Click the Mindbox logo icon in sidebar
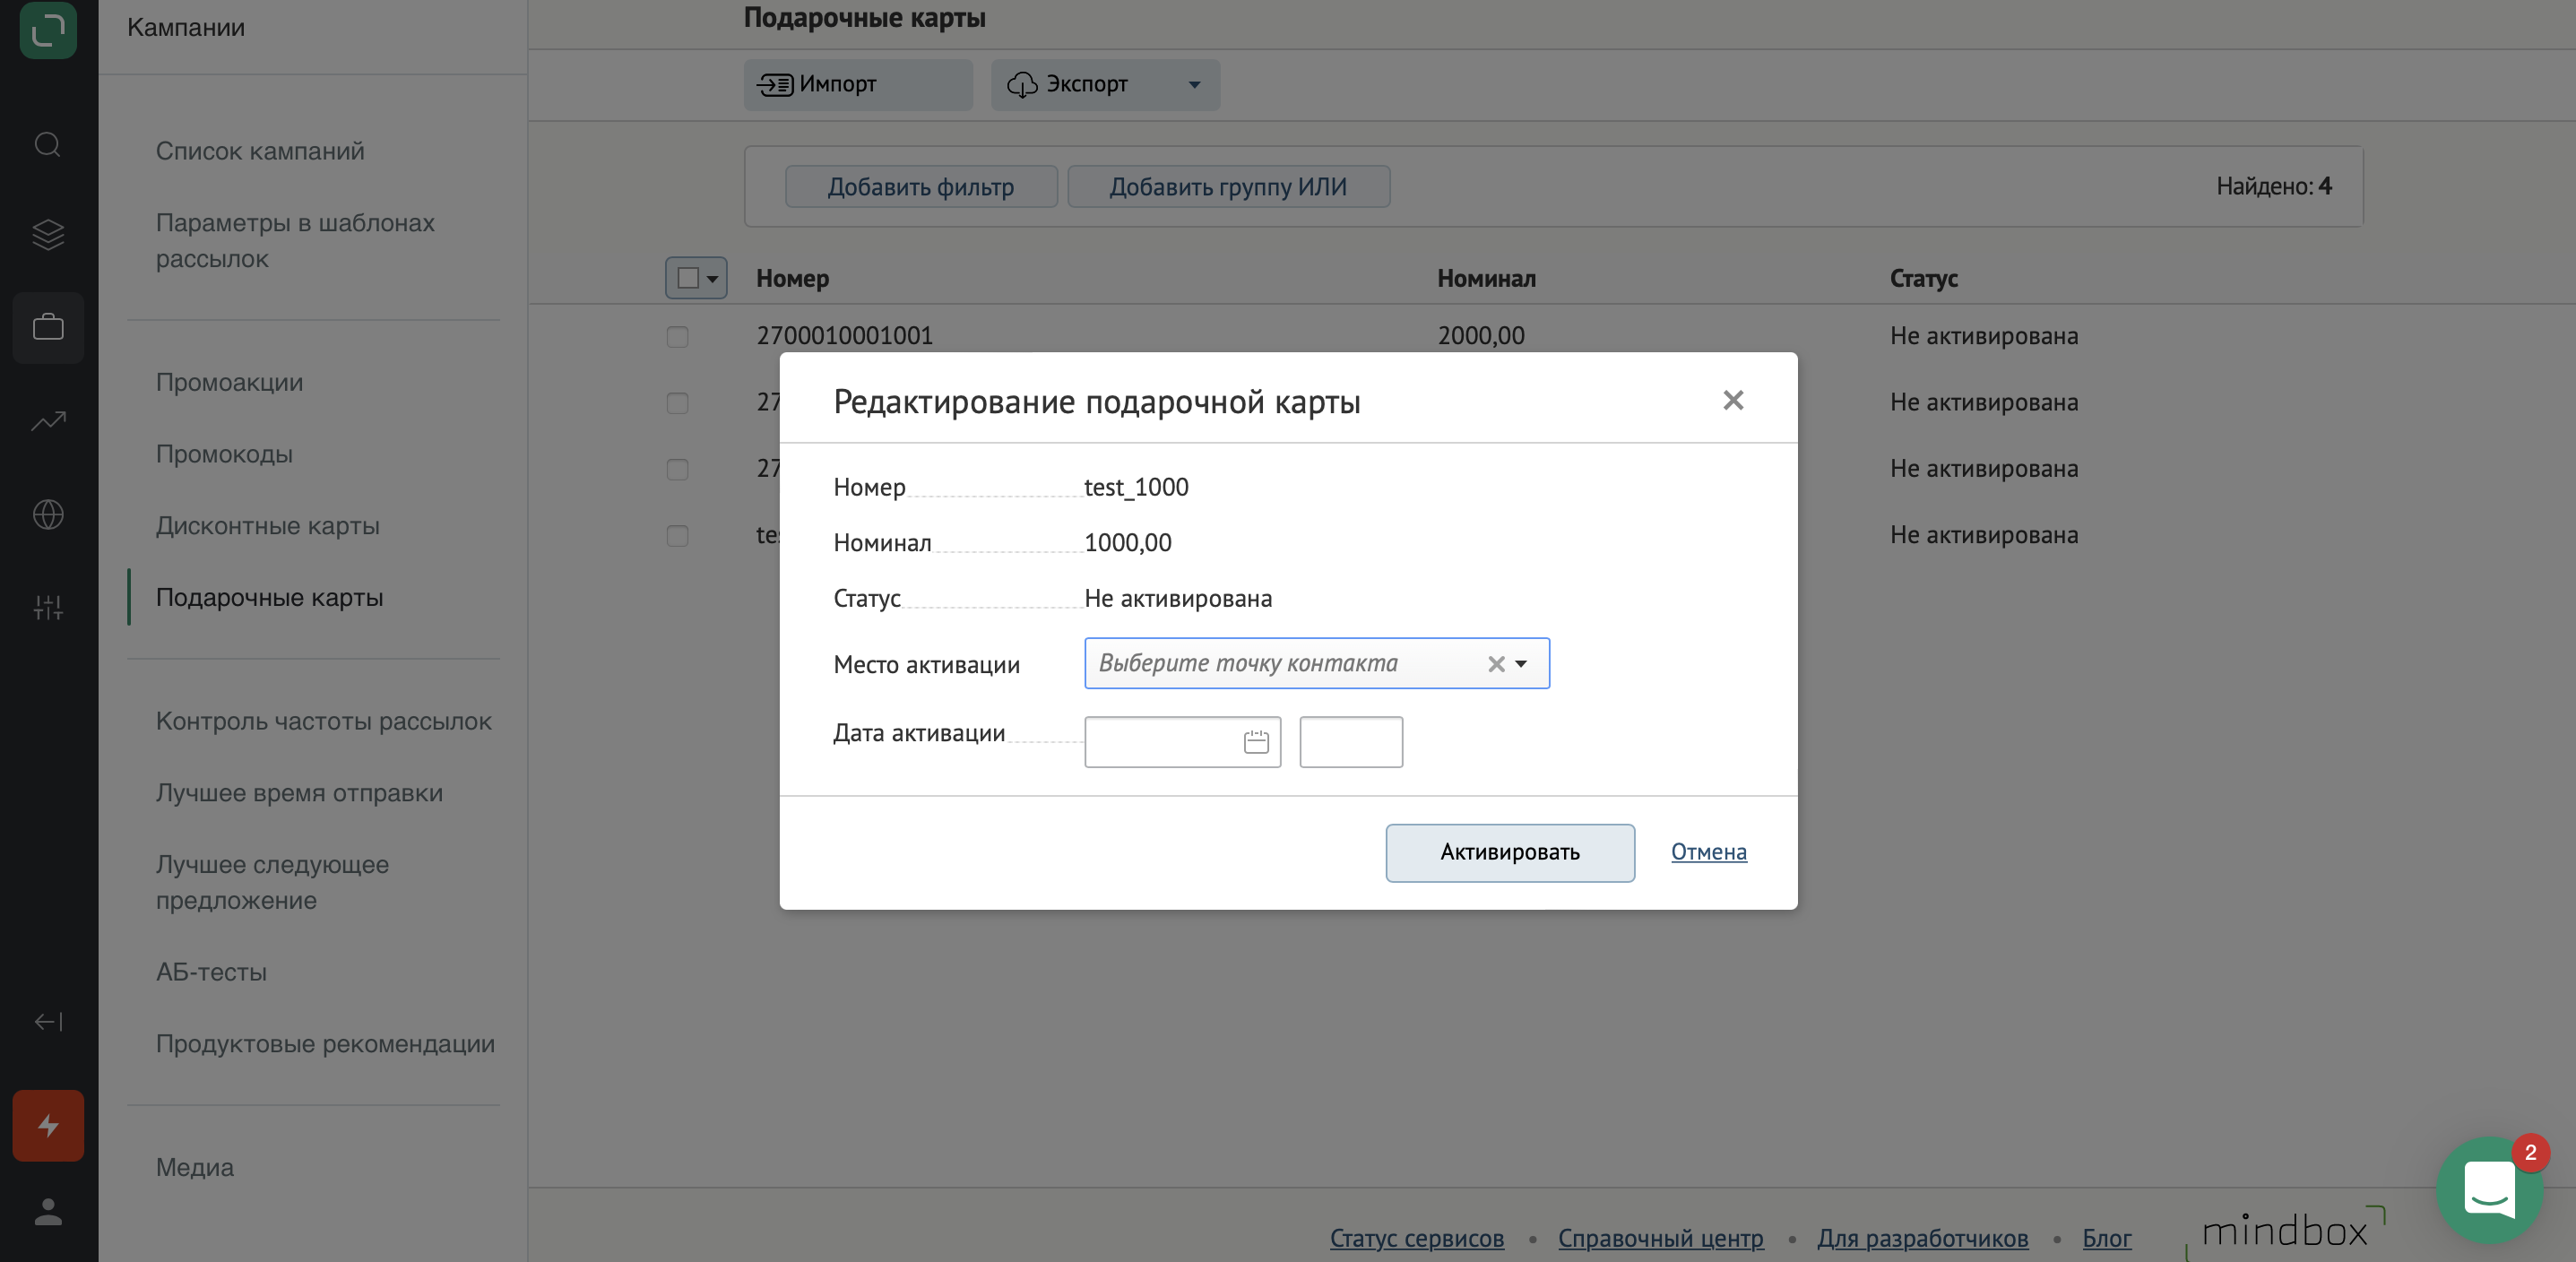 (x=48, y=30)
